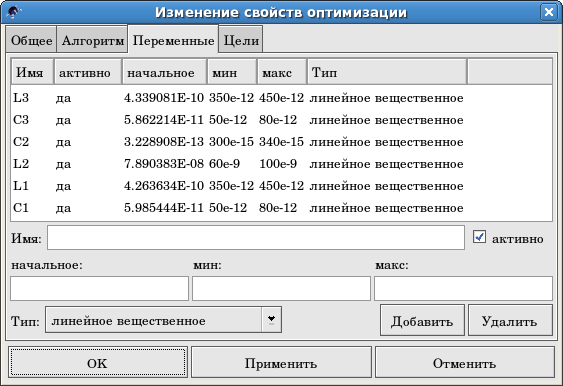Focus the Имя input field
563x386 pixels.
pyautogui.click(x=256, y=237)
